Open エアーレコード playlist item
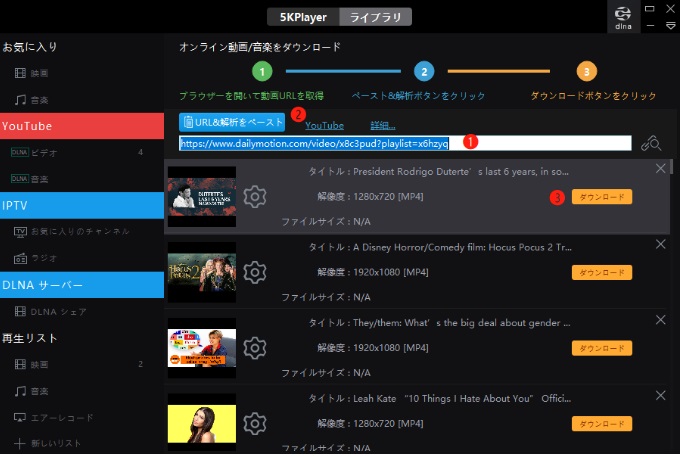 [54, 417]
